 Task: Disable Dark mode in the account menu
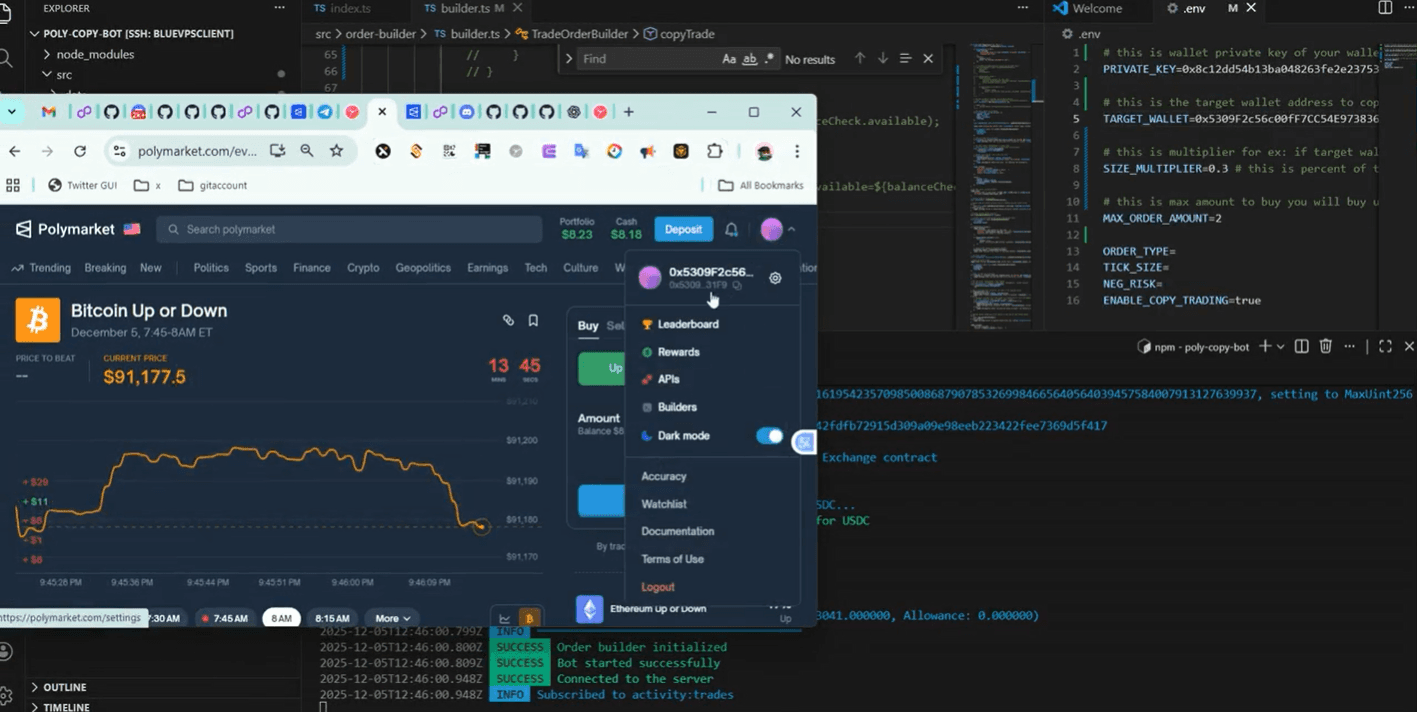[x=768, y=435]
